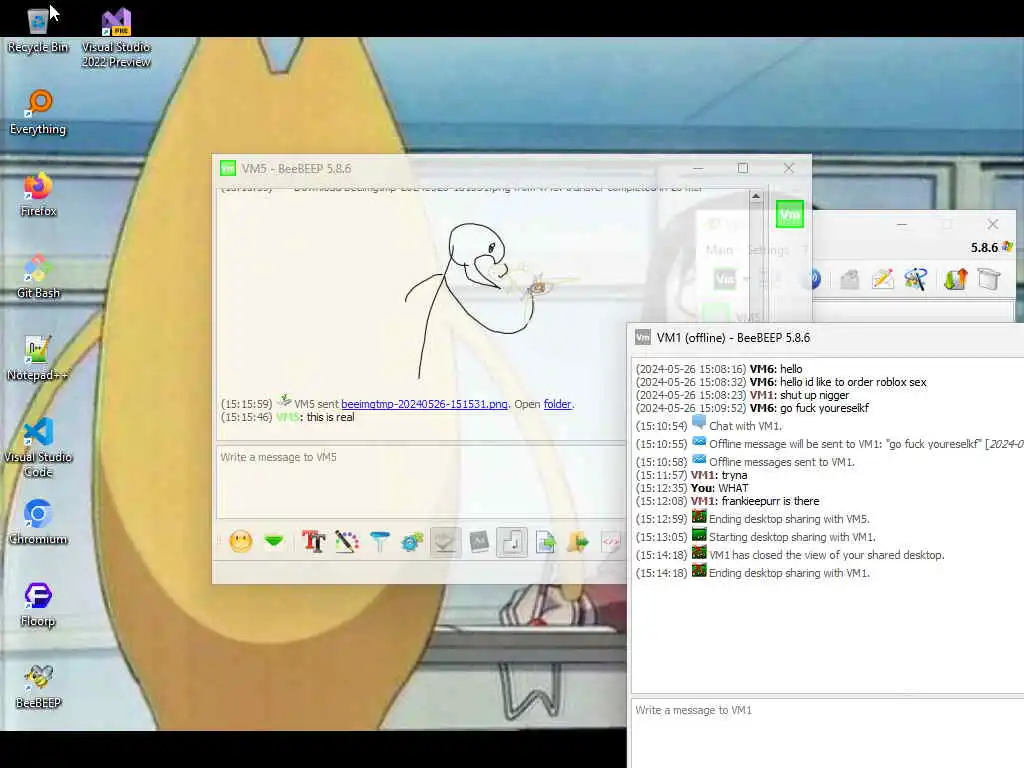Open Firefox desktop icon
This screenshot has width=1024, height=768.
point(38,195)
